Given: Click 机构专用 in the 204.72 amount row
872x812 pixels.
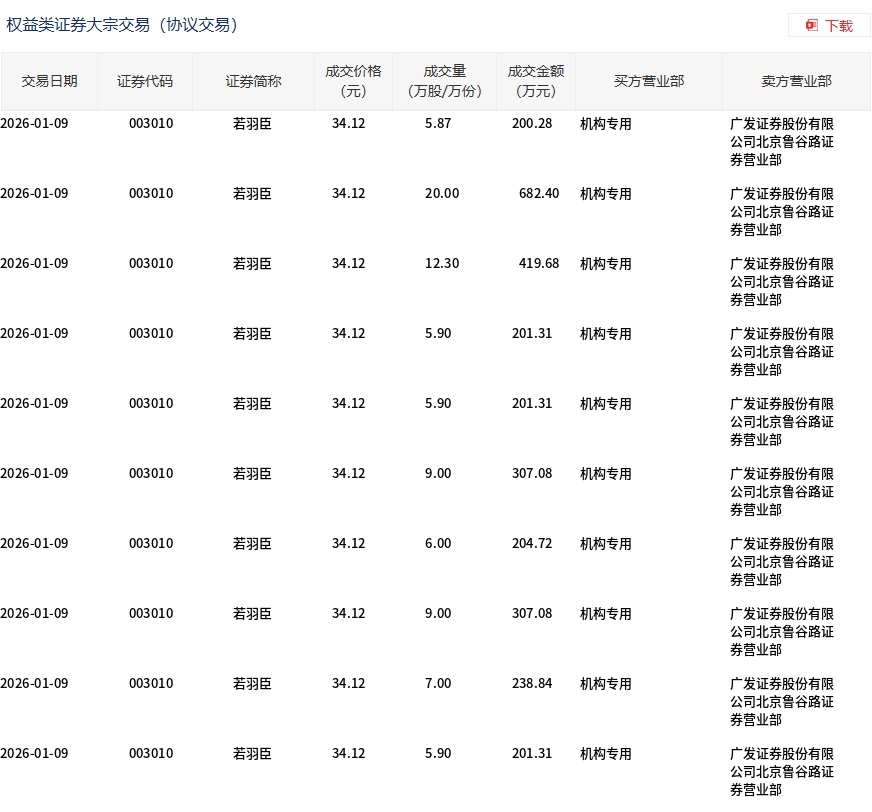Looking at the screenshot, I should [x=606, y=543].
